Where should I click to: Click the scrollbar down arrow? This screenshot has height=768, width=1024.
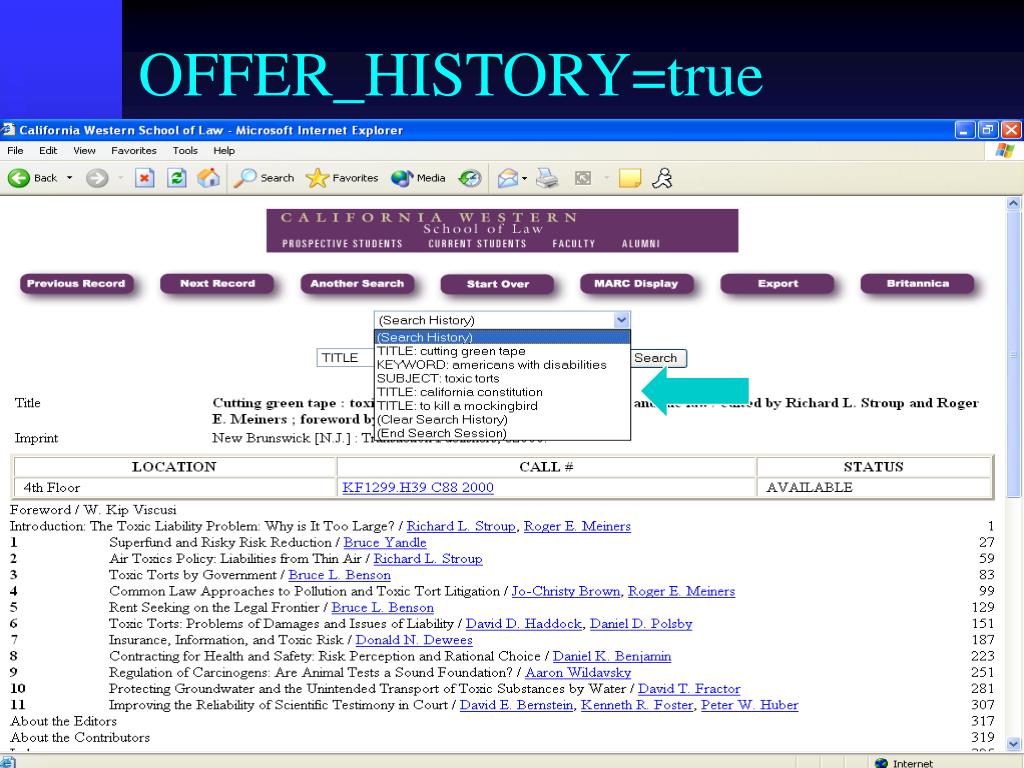click(1013, 743)
